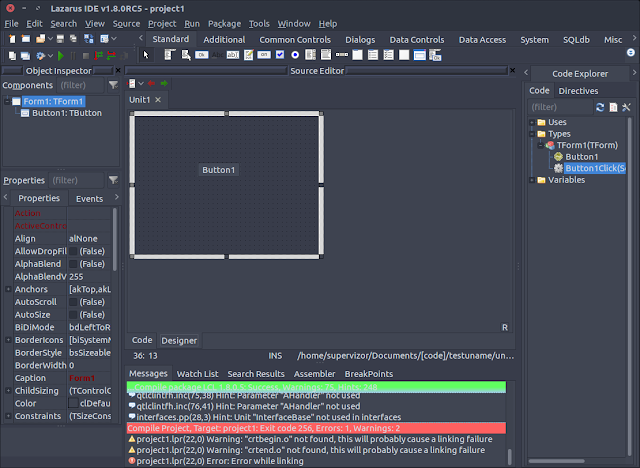Click the Save All icon
The image size is (640, 468).
tap(73, 39)
